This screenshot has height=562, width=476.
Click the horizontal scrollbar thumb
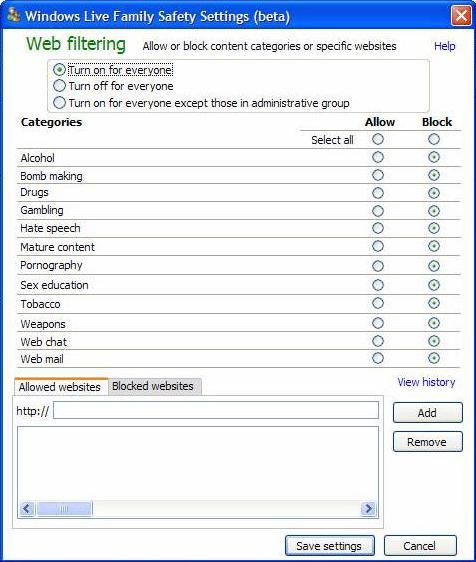(64, 508)
